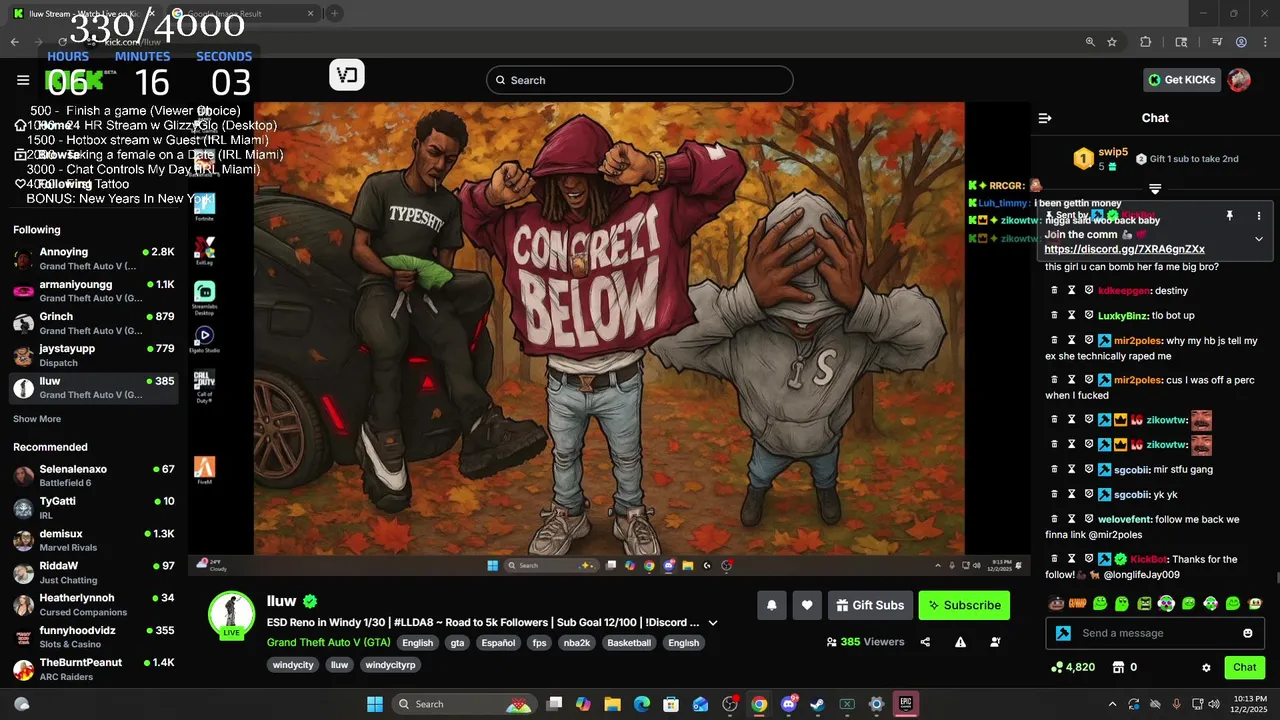Open the Discord invite link
This screenshot has height=720, width=1280.
(1124, 249)
